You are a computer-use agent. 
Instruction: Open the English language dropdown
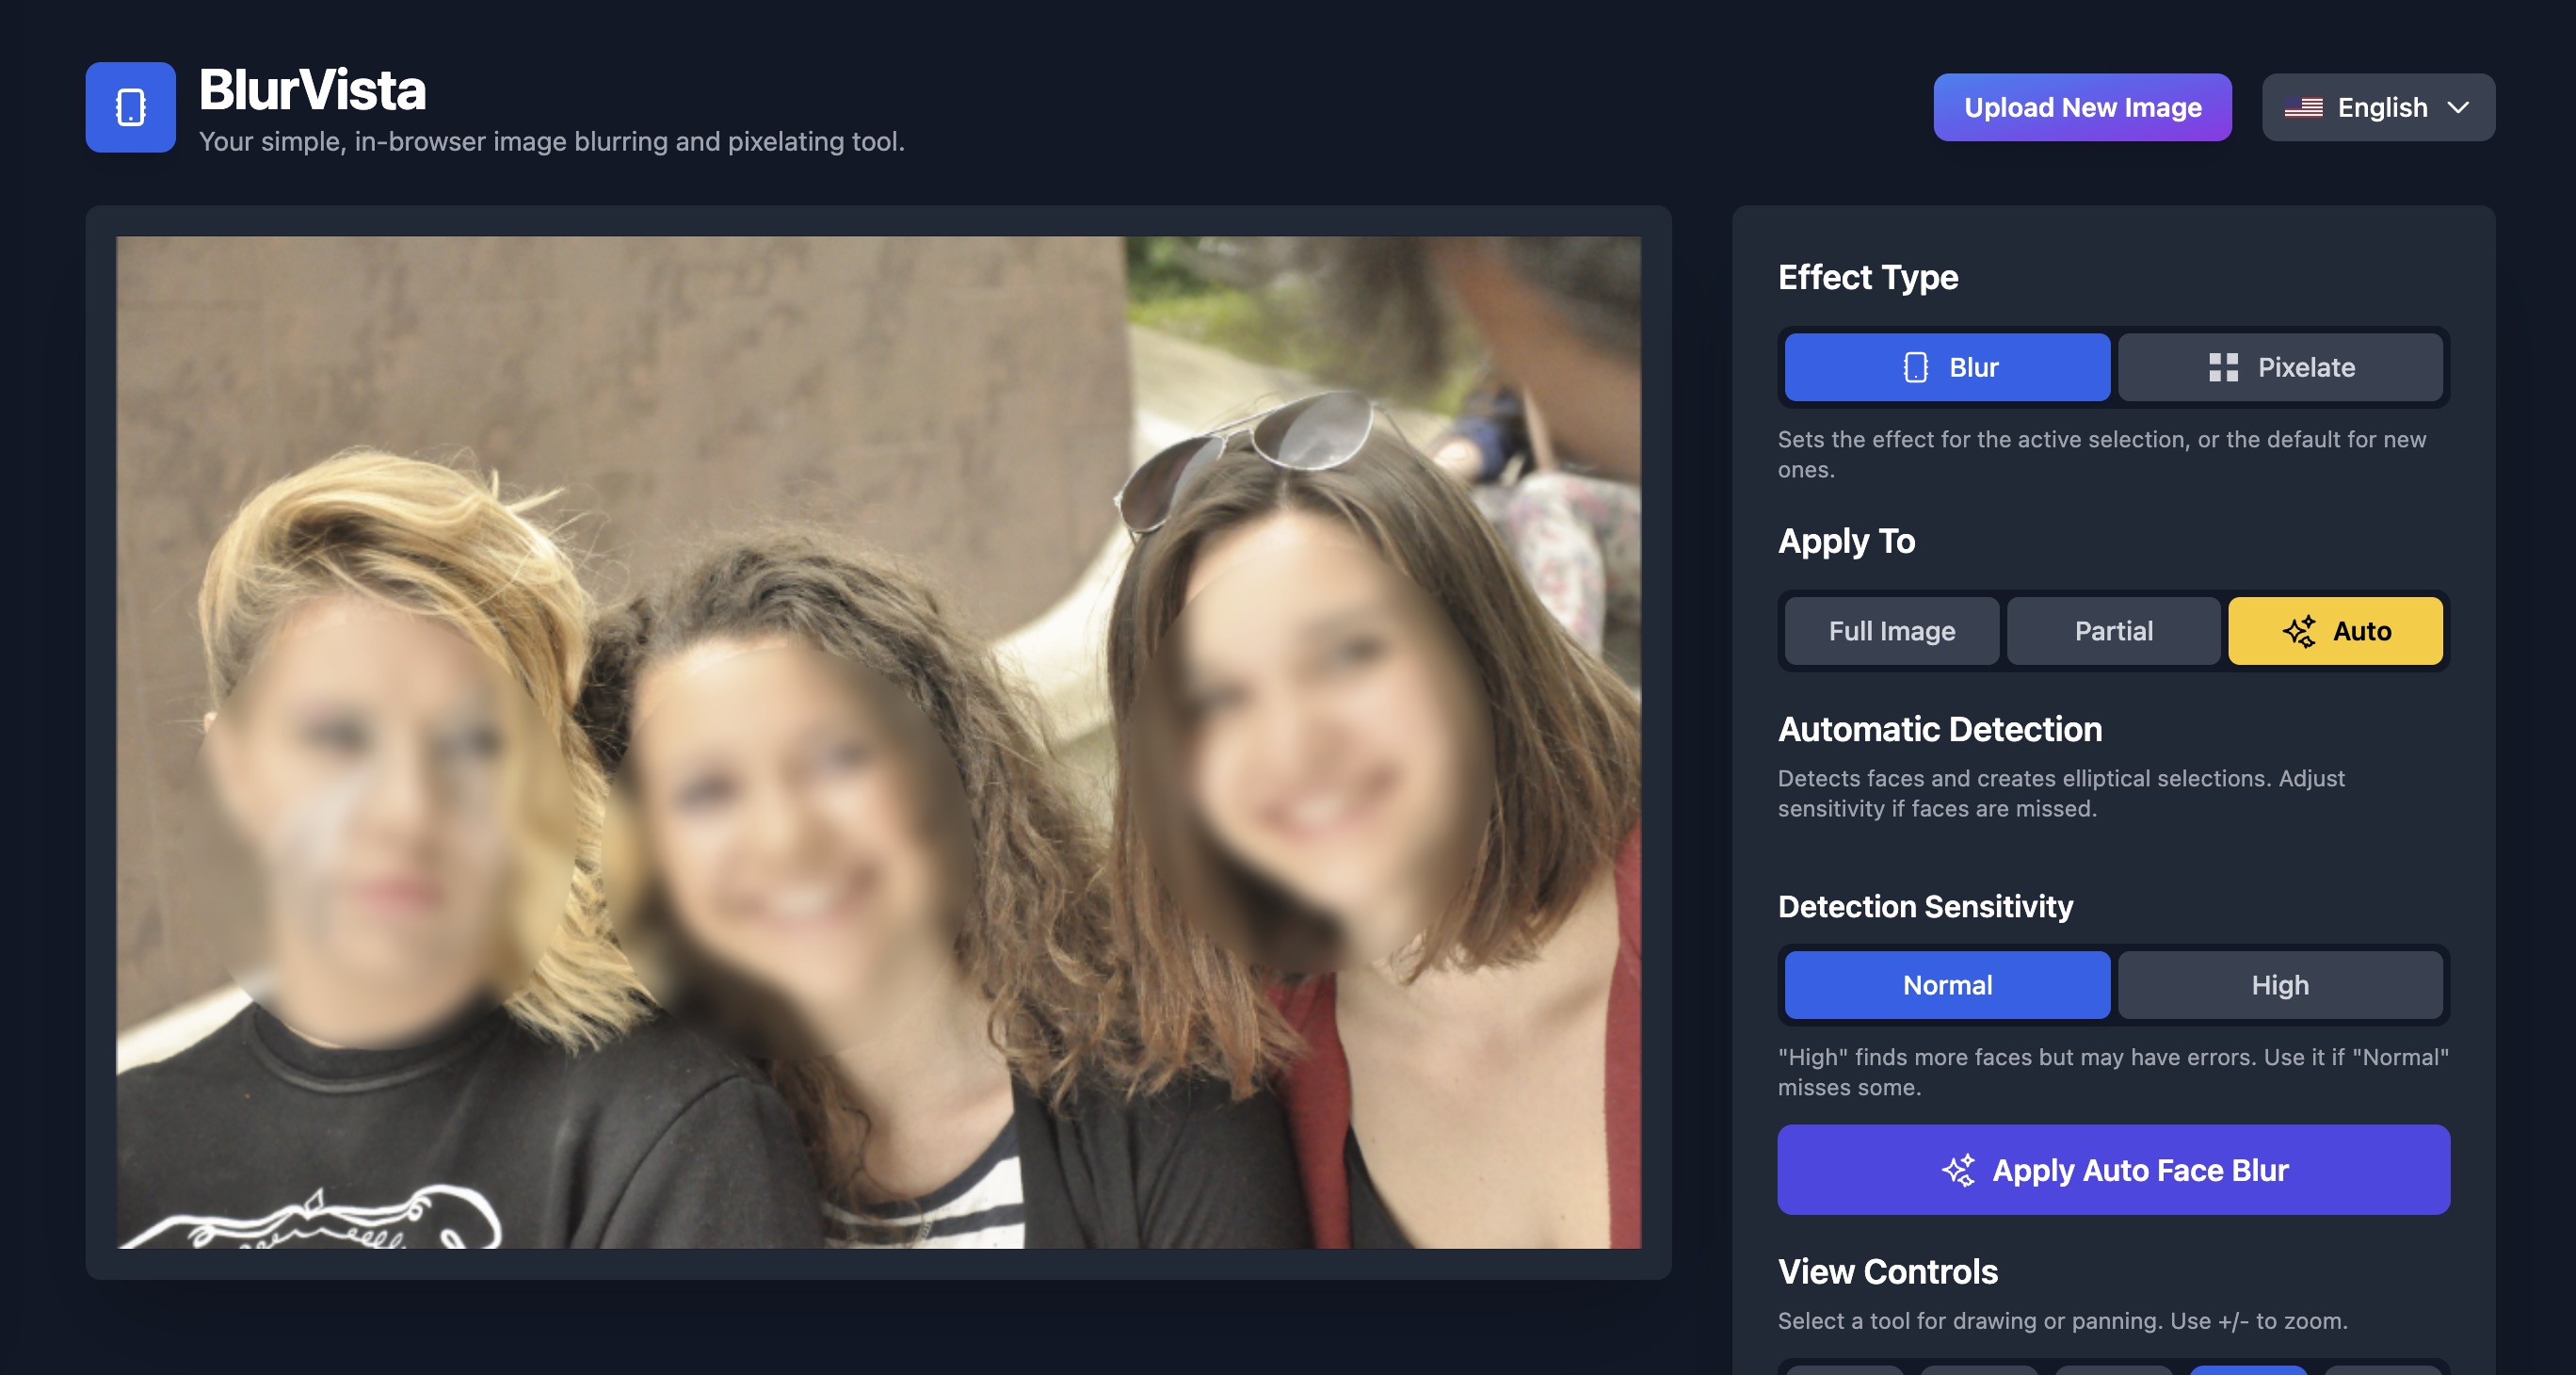tap(2378, 107)
